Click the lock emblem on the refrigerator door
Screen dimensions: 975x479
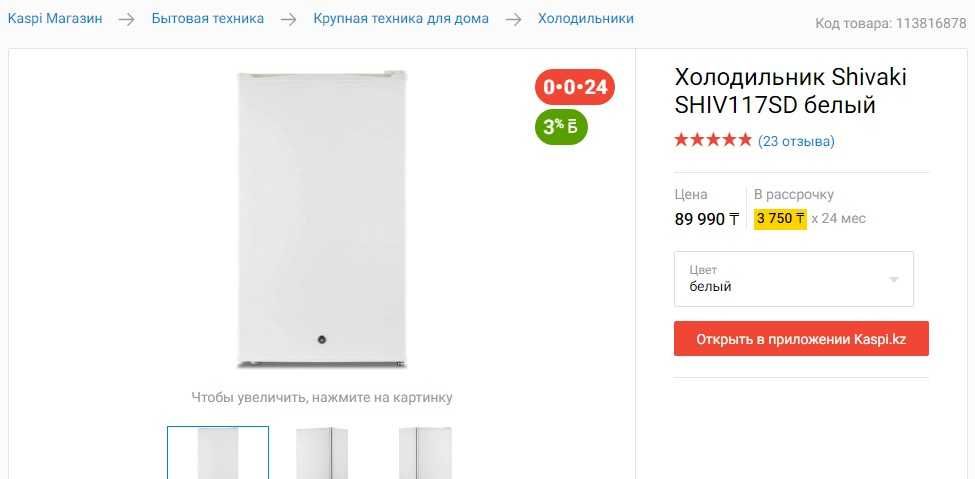point(321,340)
